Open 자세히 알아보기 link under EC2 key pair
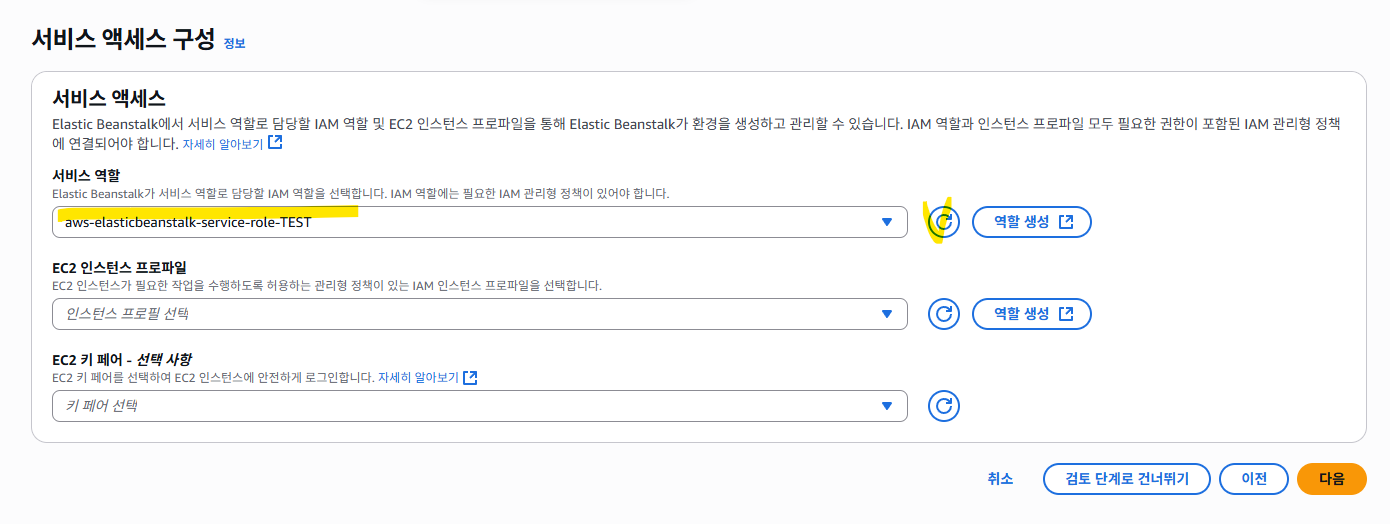The height and width of the screenshot is (524, 1390). [418, 378]
